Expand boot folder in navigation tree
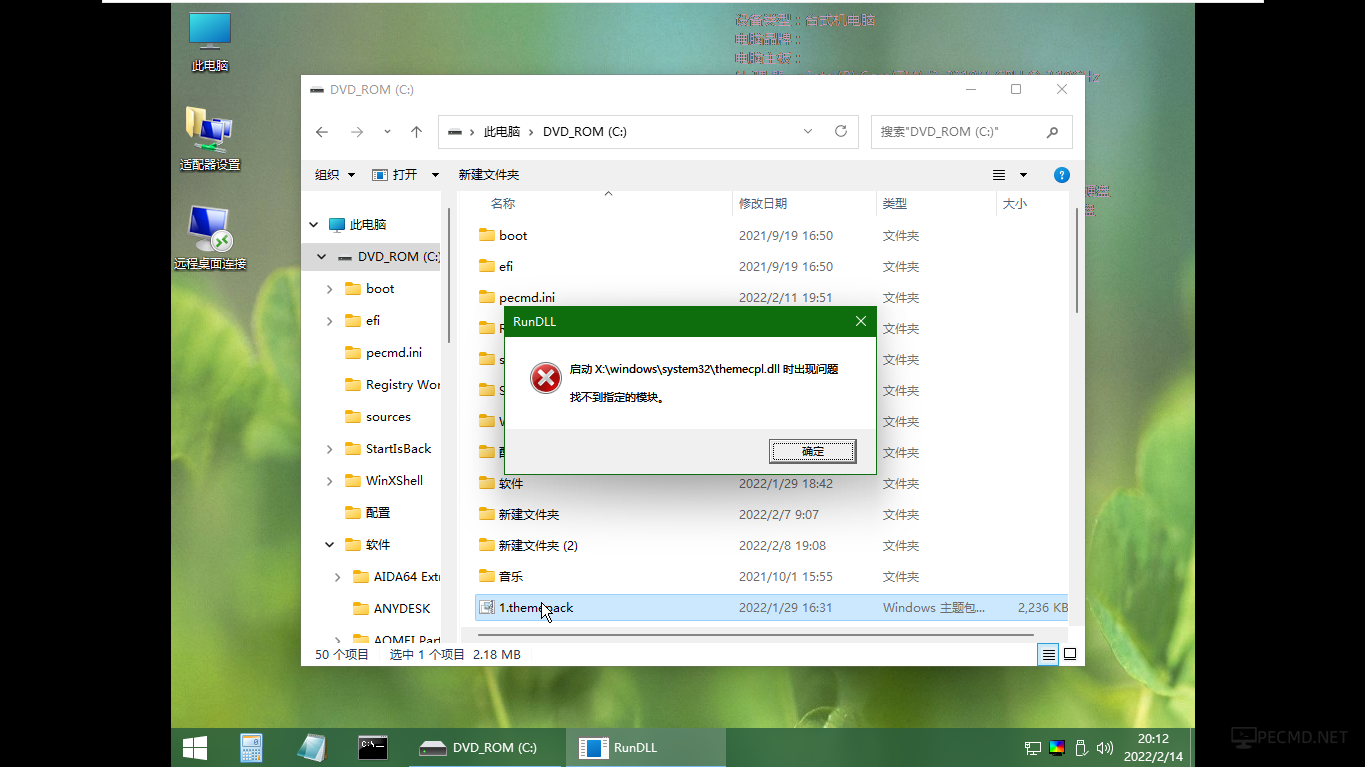This screenshot has height=767, width=1365. 330,289
